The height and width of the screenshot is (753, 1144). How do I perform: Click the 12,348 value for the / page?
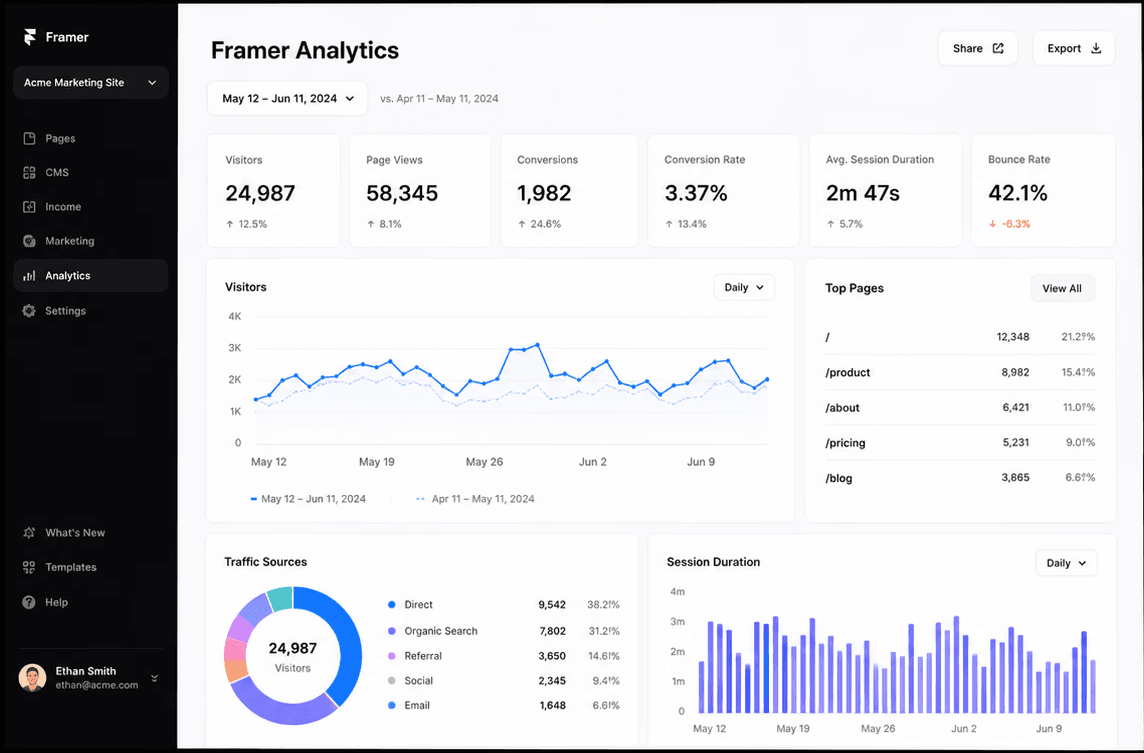(x=1013, y=337)
